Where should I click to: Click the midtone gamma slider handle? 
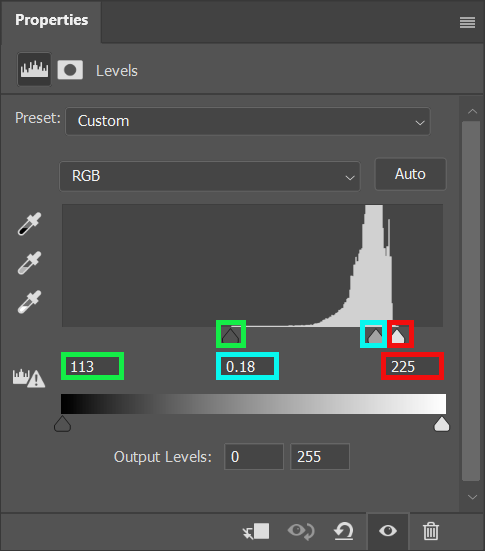375,336
